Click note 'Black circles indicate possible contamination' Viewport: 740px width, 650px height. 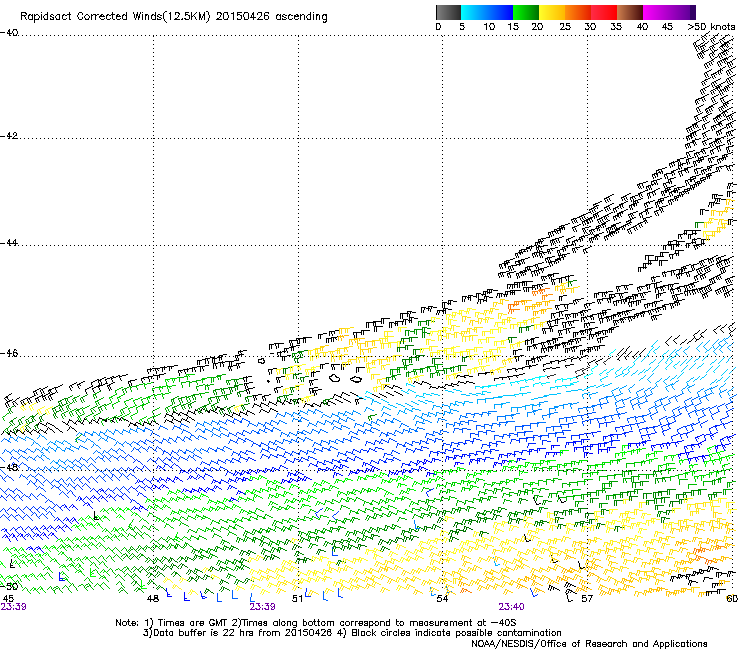[456, 633]
